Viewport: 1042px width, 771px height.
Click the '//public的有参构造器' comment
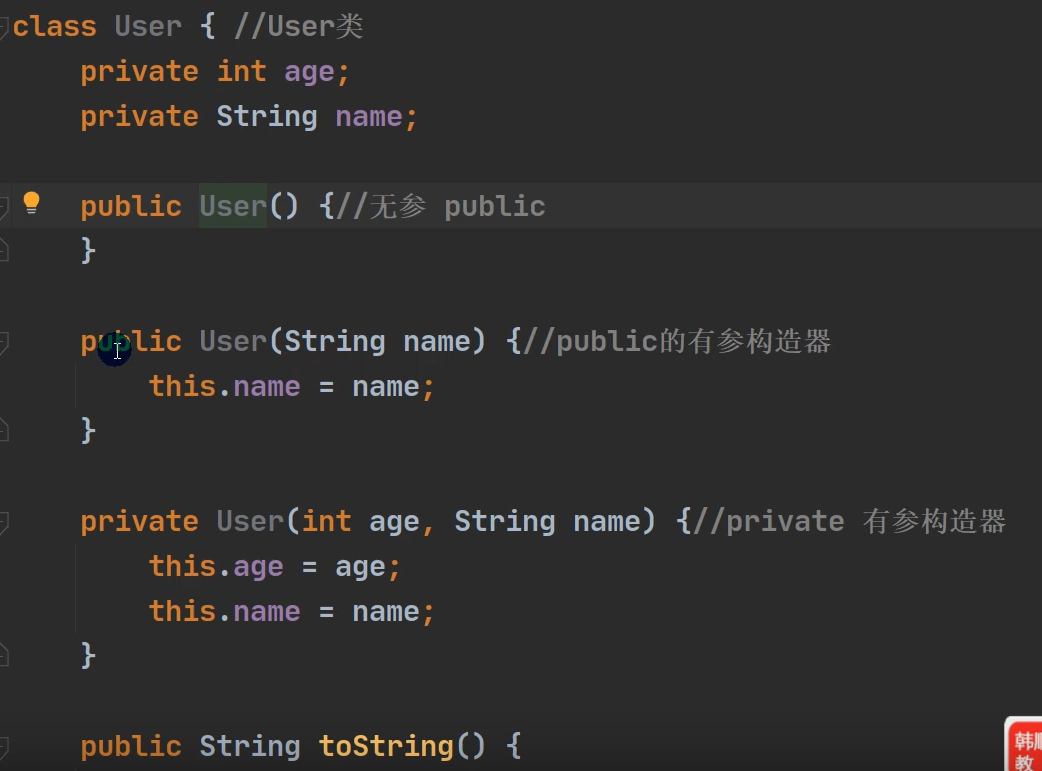click(x=677, y=342)
